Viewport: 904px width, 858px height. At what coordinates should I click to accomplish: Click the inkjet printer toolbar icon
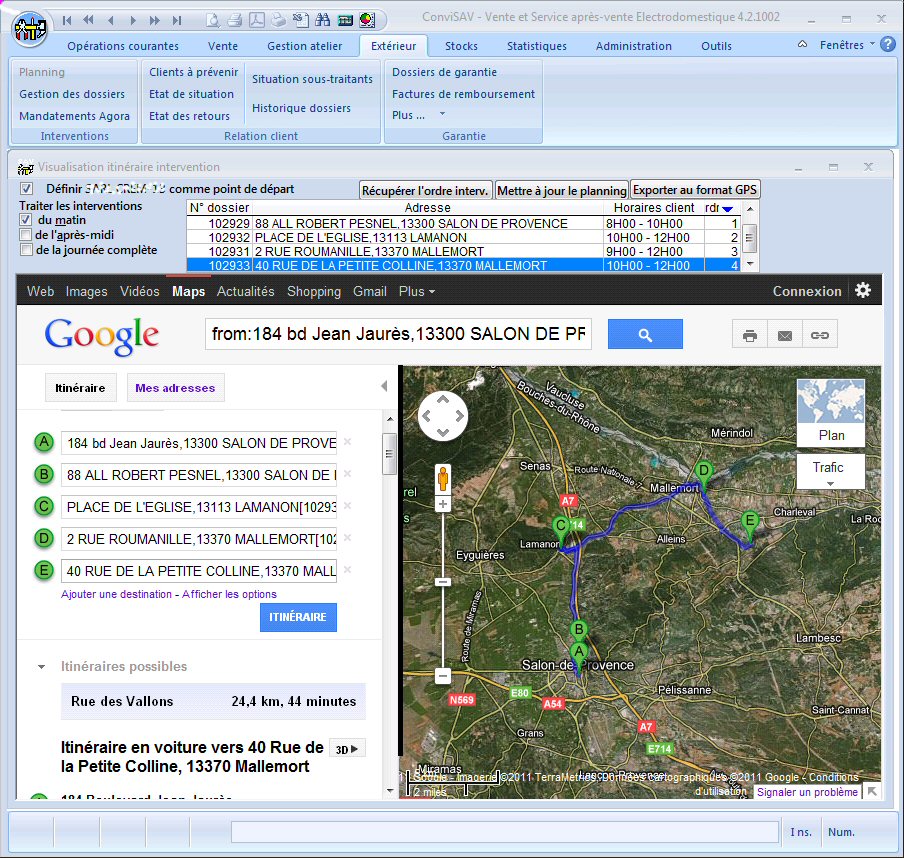(278, 20)
